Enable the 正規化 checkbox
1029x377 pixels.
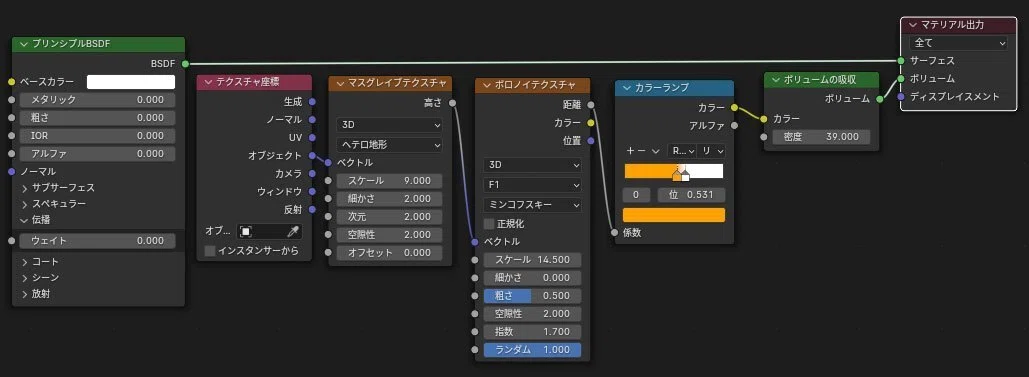pos(489,223)
